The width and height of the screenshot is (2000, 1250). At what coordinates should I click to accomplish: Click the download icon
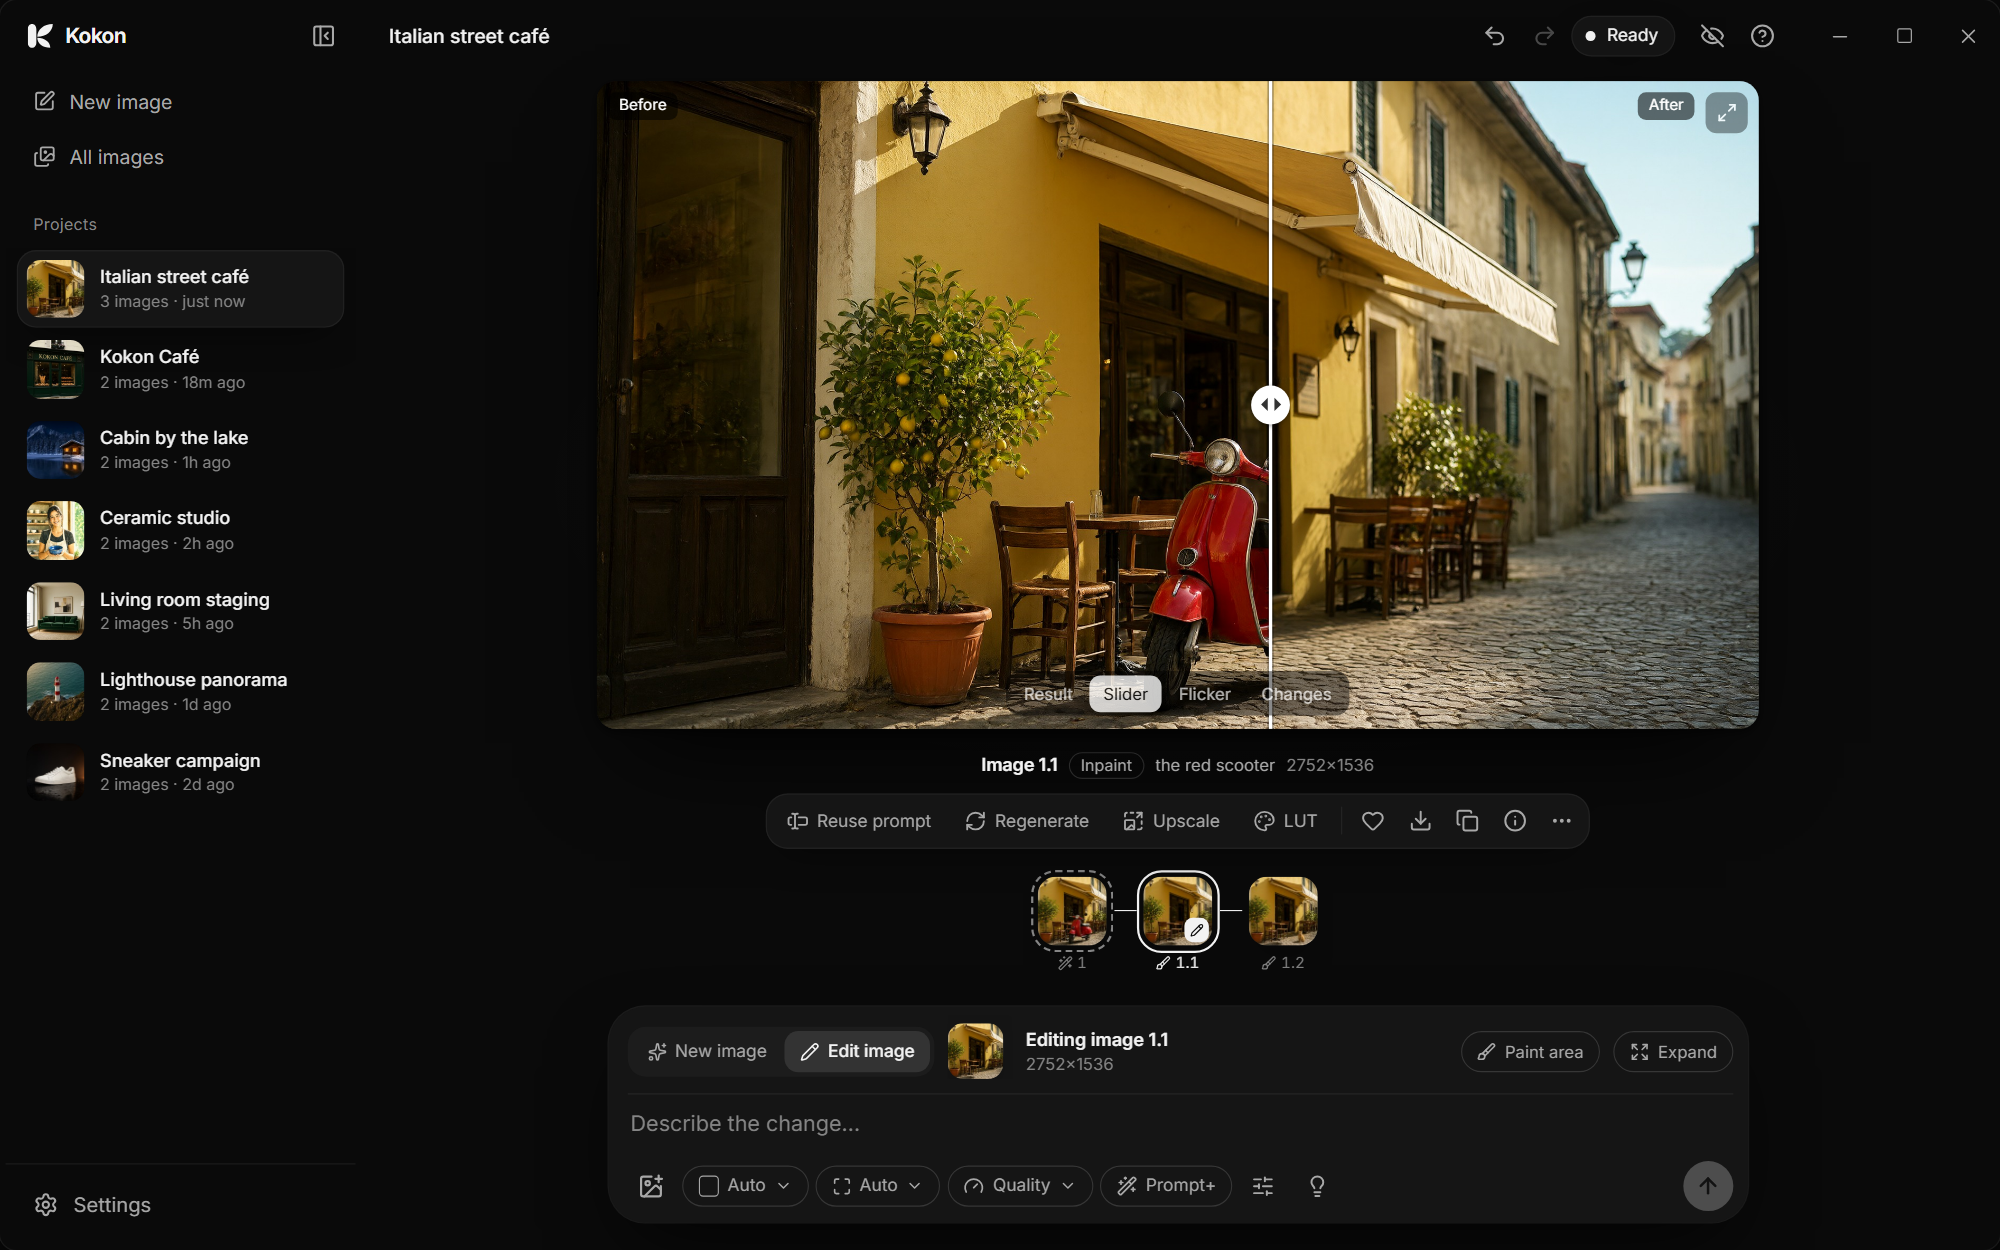tap(1420, 821)
